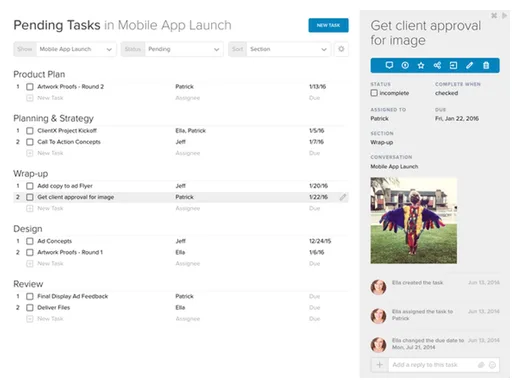Check the Final Display Ad Feedback task

click(x=30, y=296)
